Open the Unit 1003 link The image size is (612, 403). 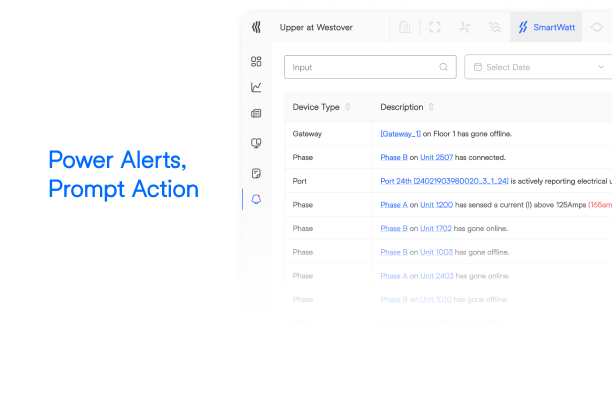coord(436,252)
